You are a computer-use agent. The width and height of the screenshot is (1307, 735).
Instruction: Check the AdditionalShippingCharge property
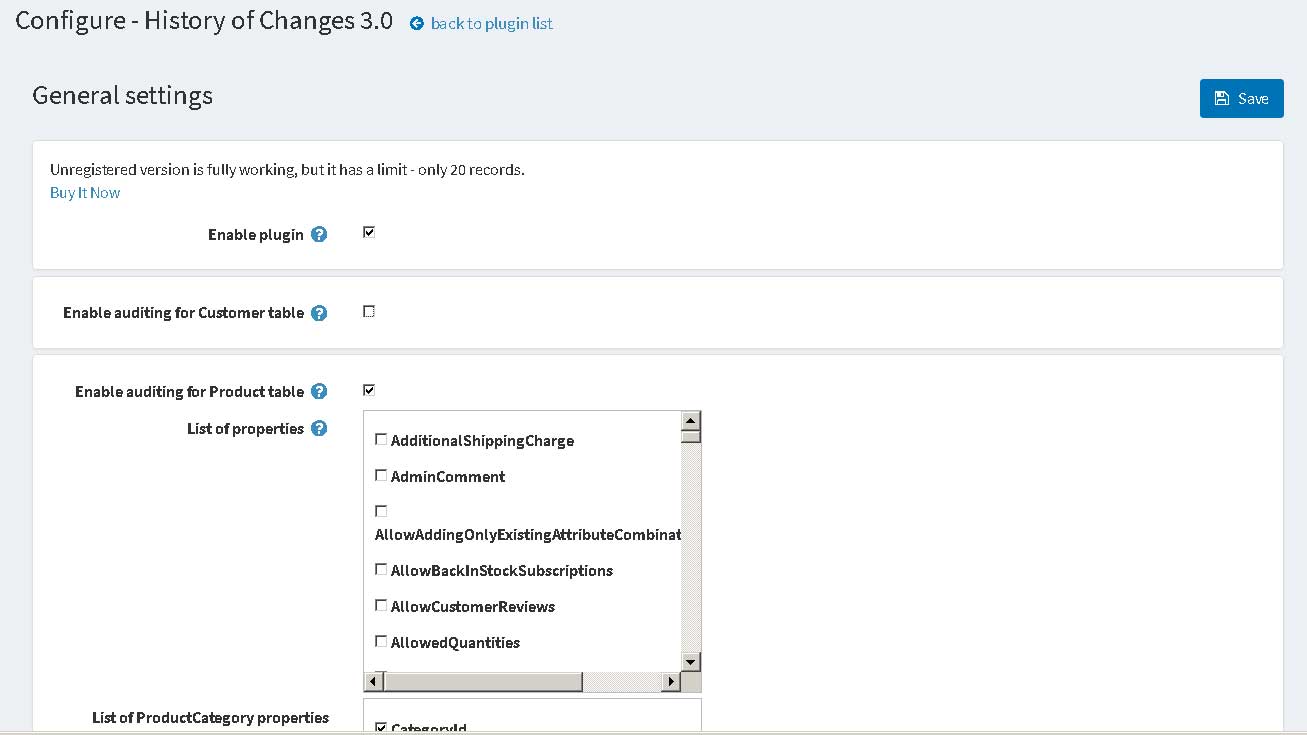381,439
